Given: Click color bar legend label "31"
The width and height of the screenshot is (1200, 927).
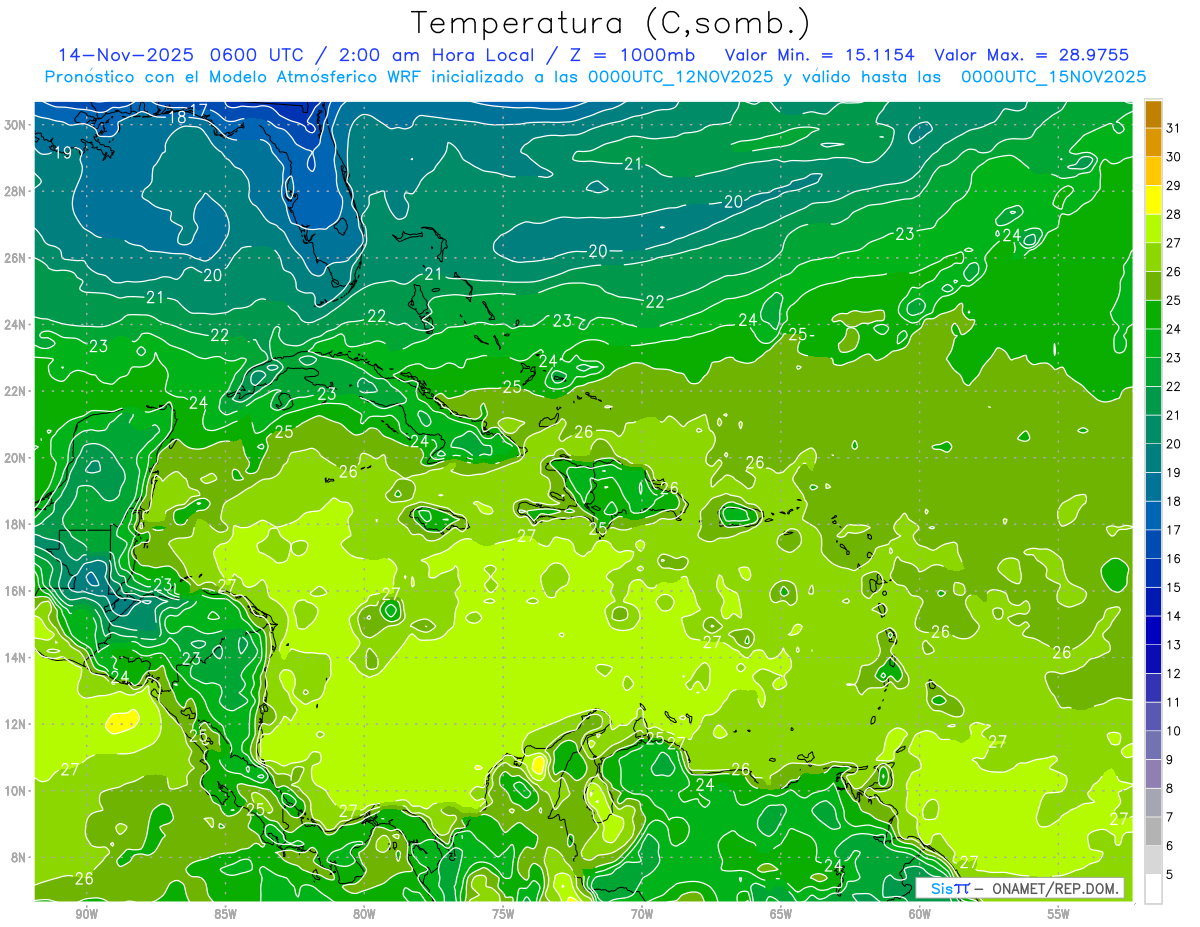Looking at the screenshot, I should point(1174,128).
